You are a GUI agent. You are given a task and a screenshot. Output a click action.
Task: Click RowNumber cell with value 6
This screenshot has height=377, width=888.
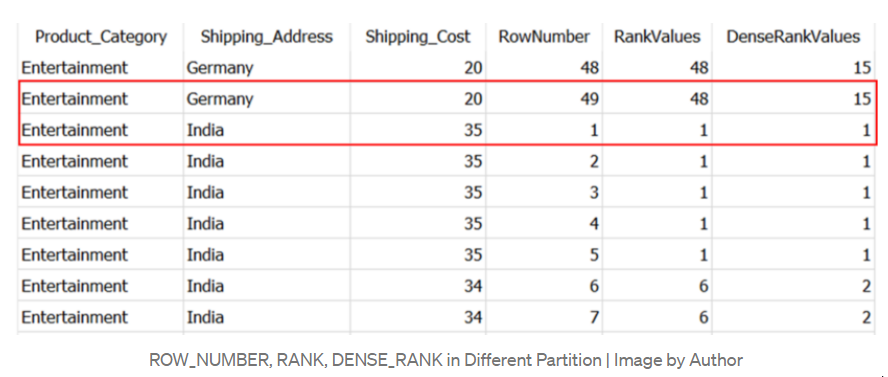tap(544, 286)
